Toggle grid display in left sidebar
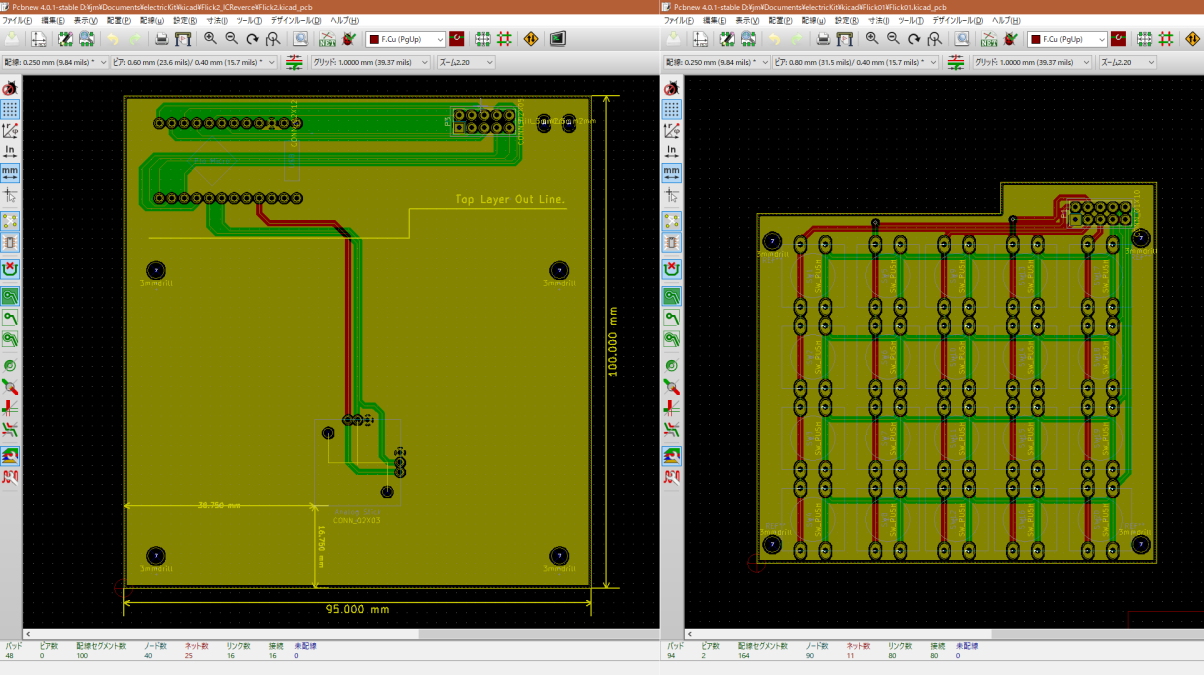The image size is (1204, 675). [x=10, y=109]
